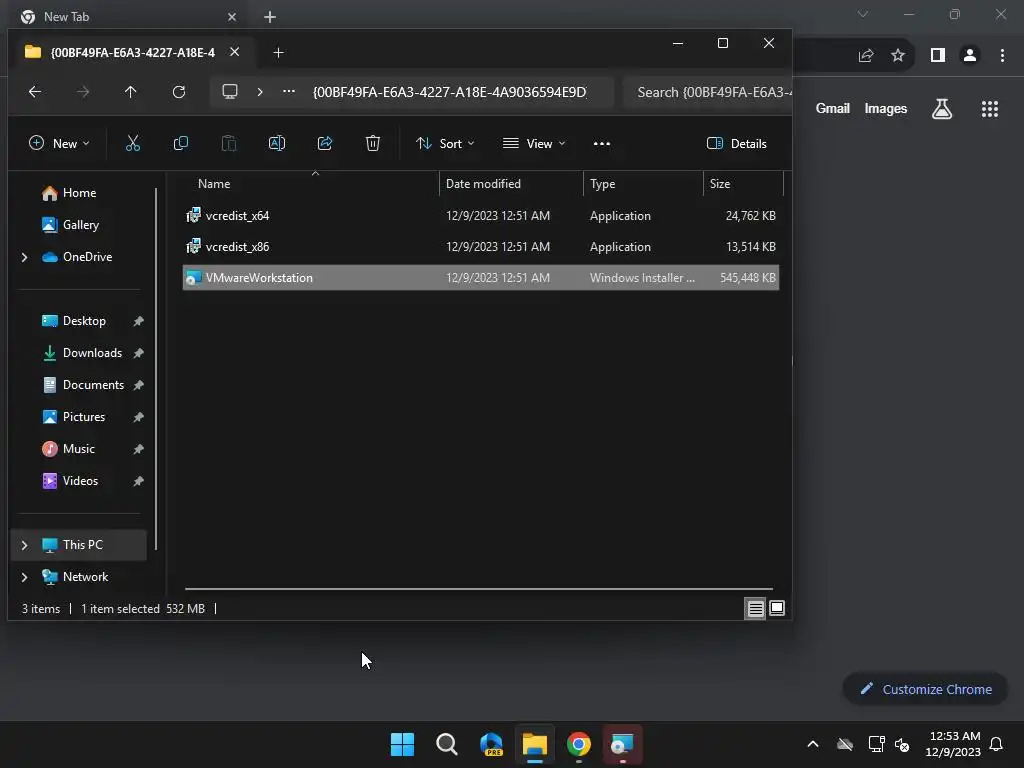This screenshot has height=768, width=1024.
Task: Add a new Explorer tab
Action: click(x=278, y=52)
